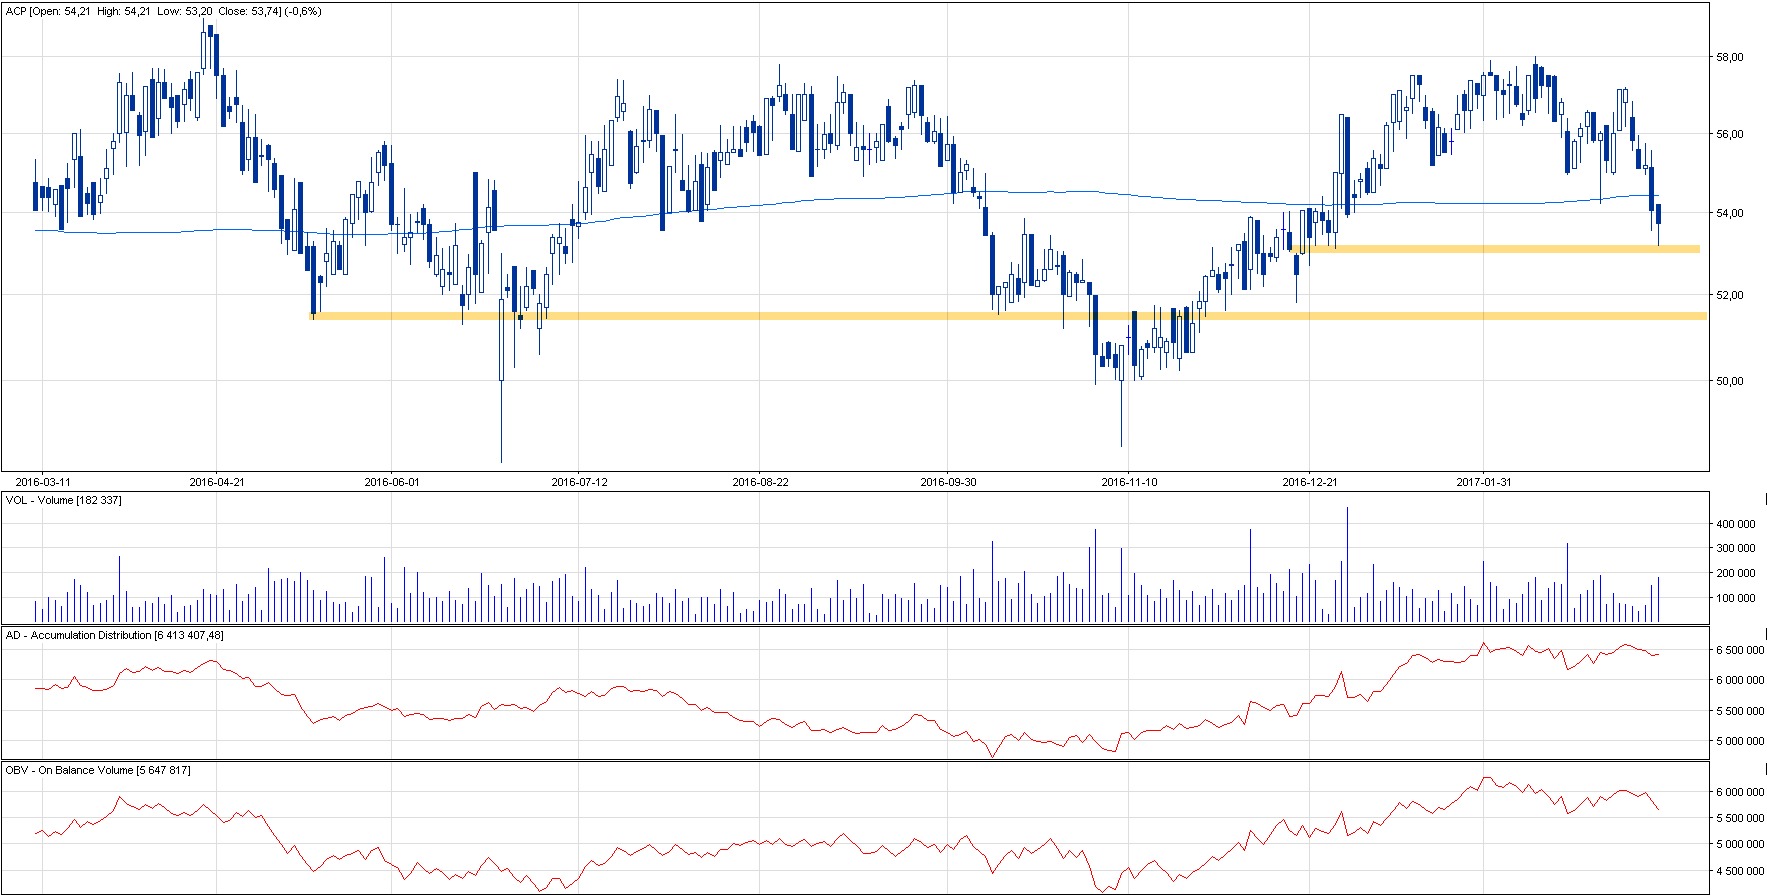
Task: Select the 4 500 000 label on the OBV axis
Action: pos(1740,871)
